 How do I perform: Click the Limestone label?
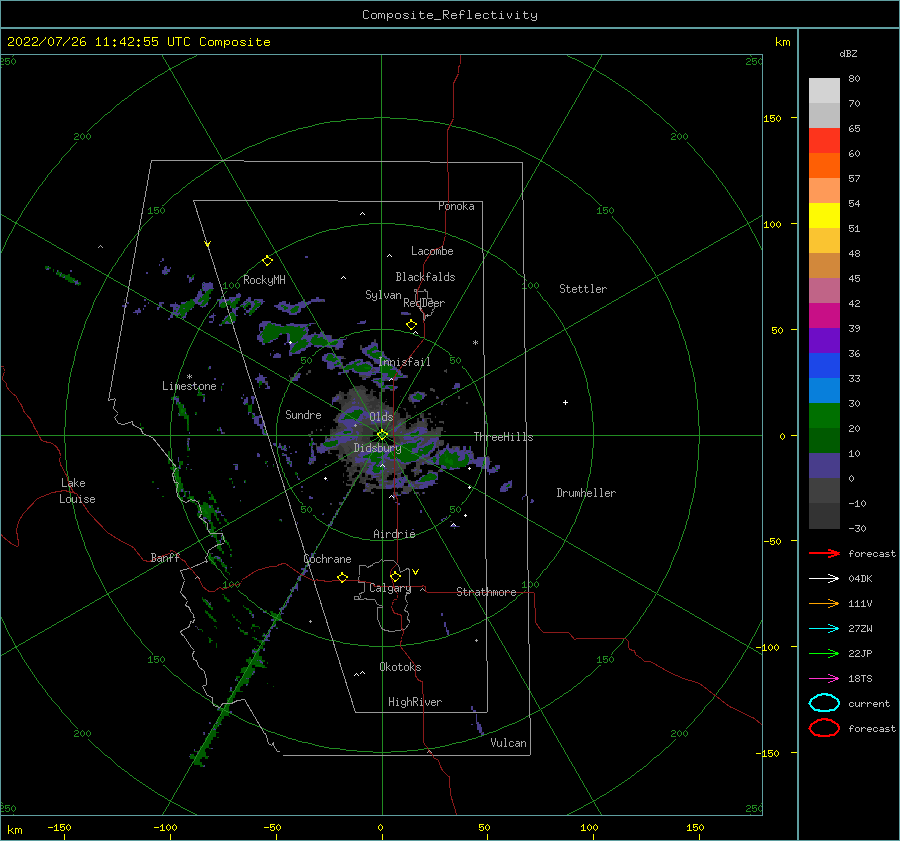click(x=189, y=386)
